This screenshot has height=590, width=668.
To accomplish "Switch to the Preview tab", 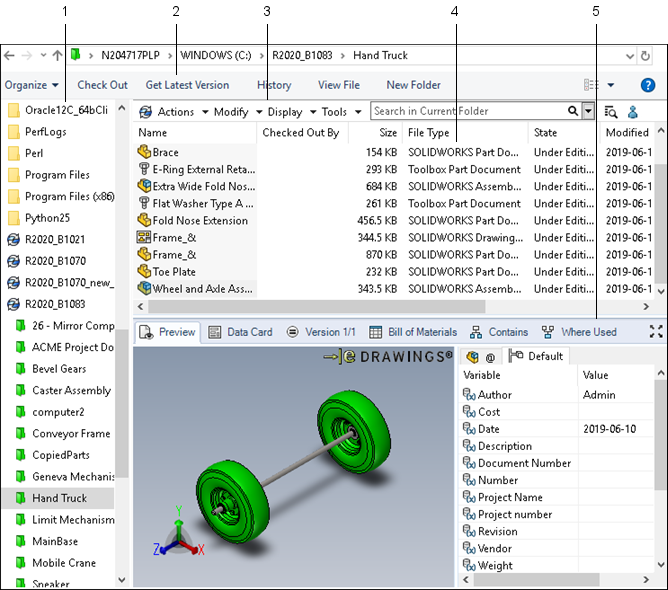I will [168, 332].
